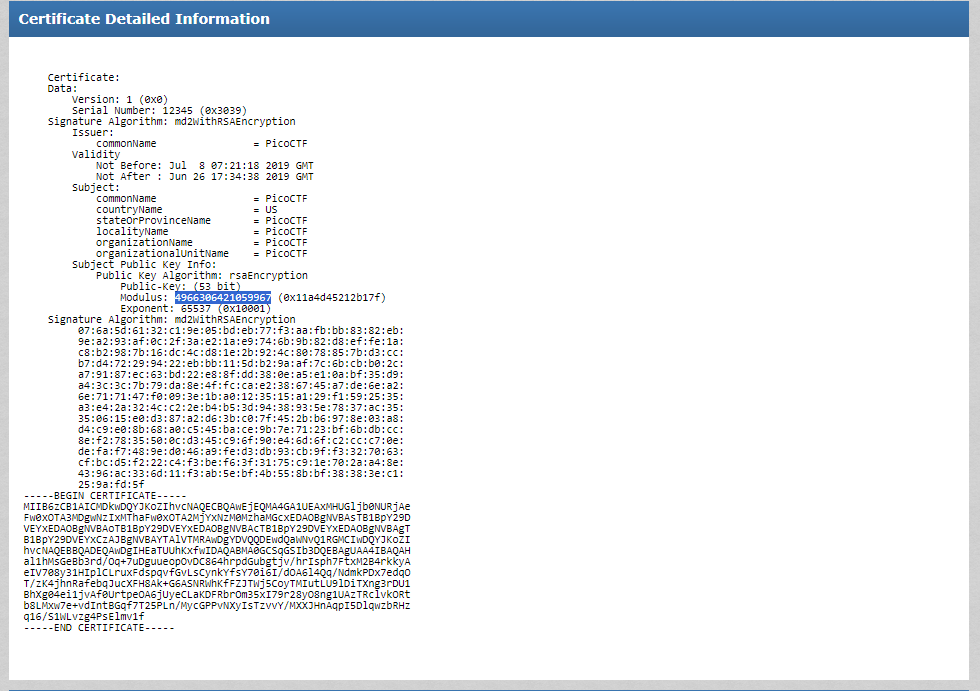
Task: Click the Serial Number 12345 line
Action: 159,110
